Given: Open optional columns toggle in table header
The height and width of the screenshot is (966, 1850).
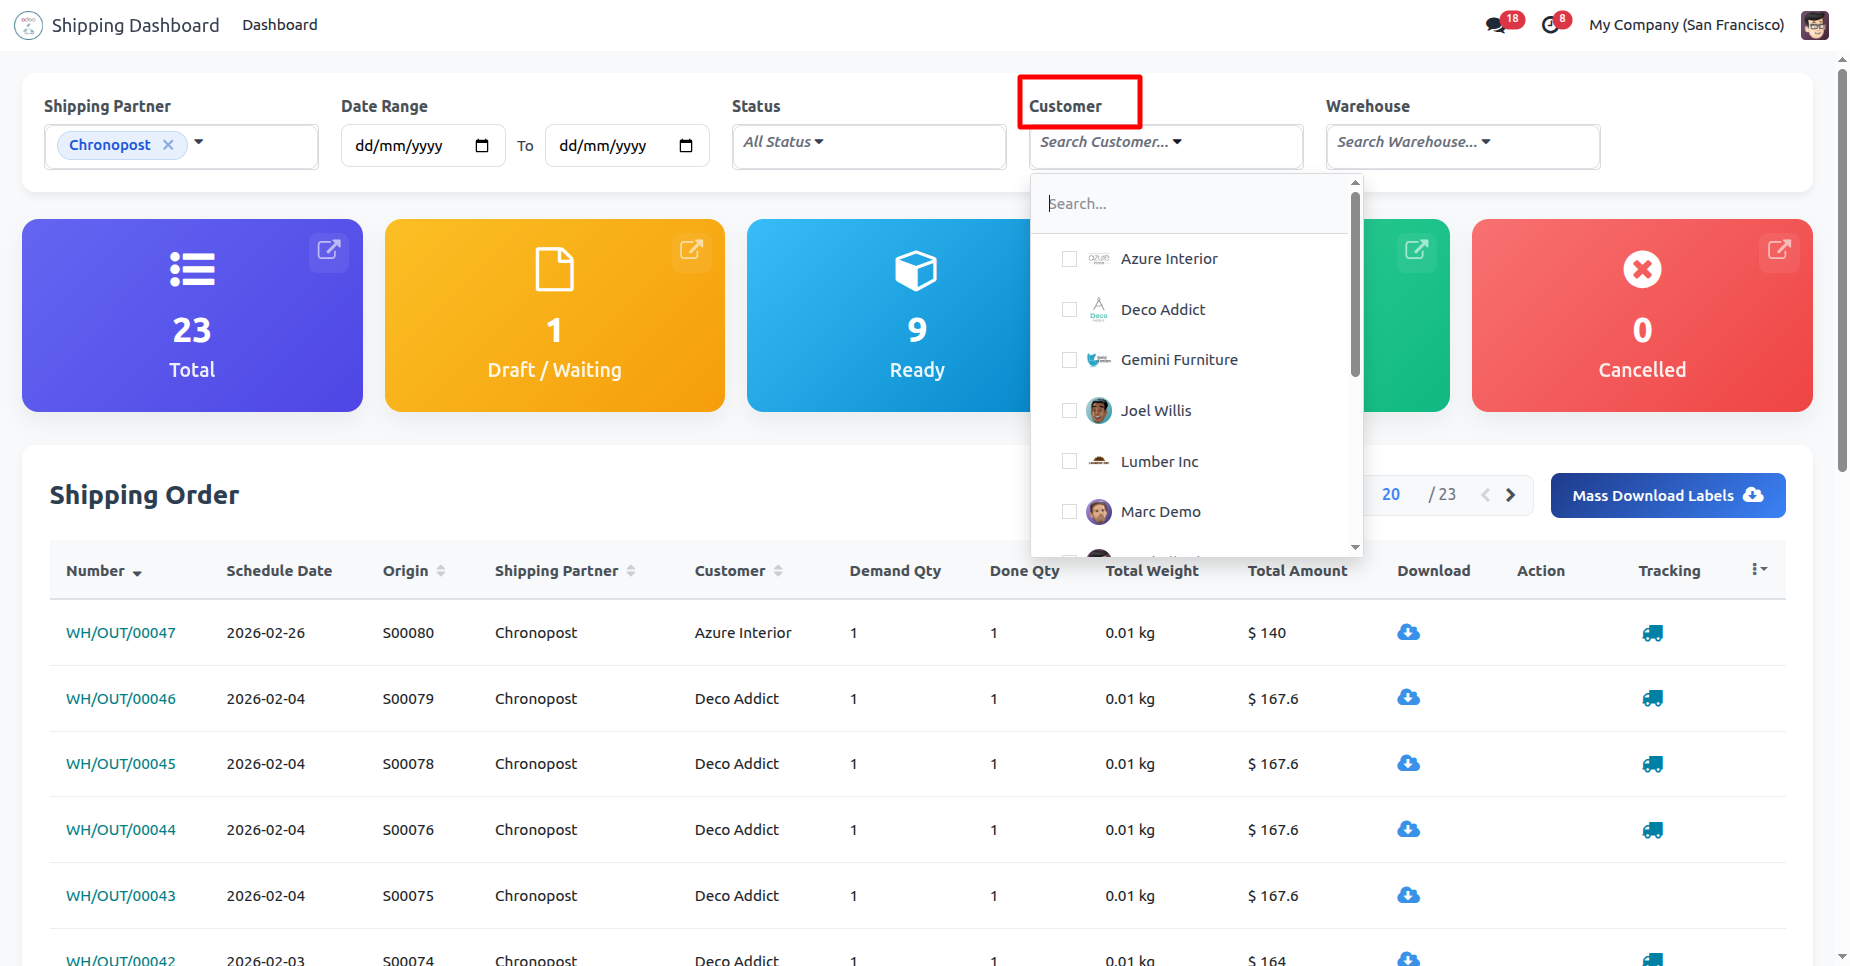Looking at the screenshot, I should [x=1759, y=570].
